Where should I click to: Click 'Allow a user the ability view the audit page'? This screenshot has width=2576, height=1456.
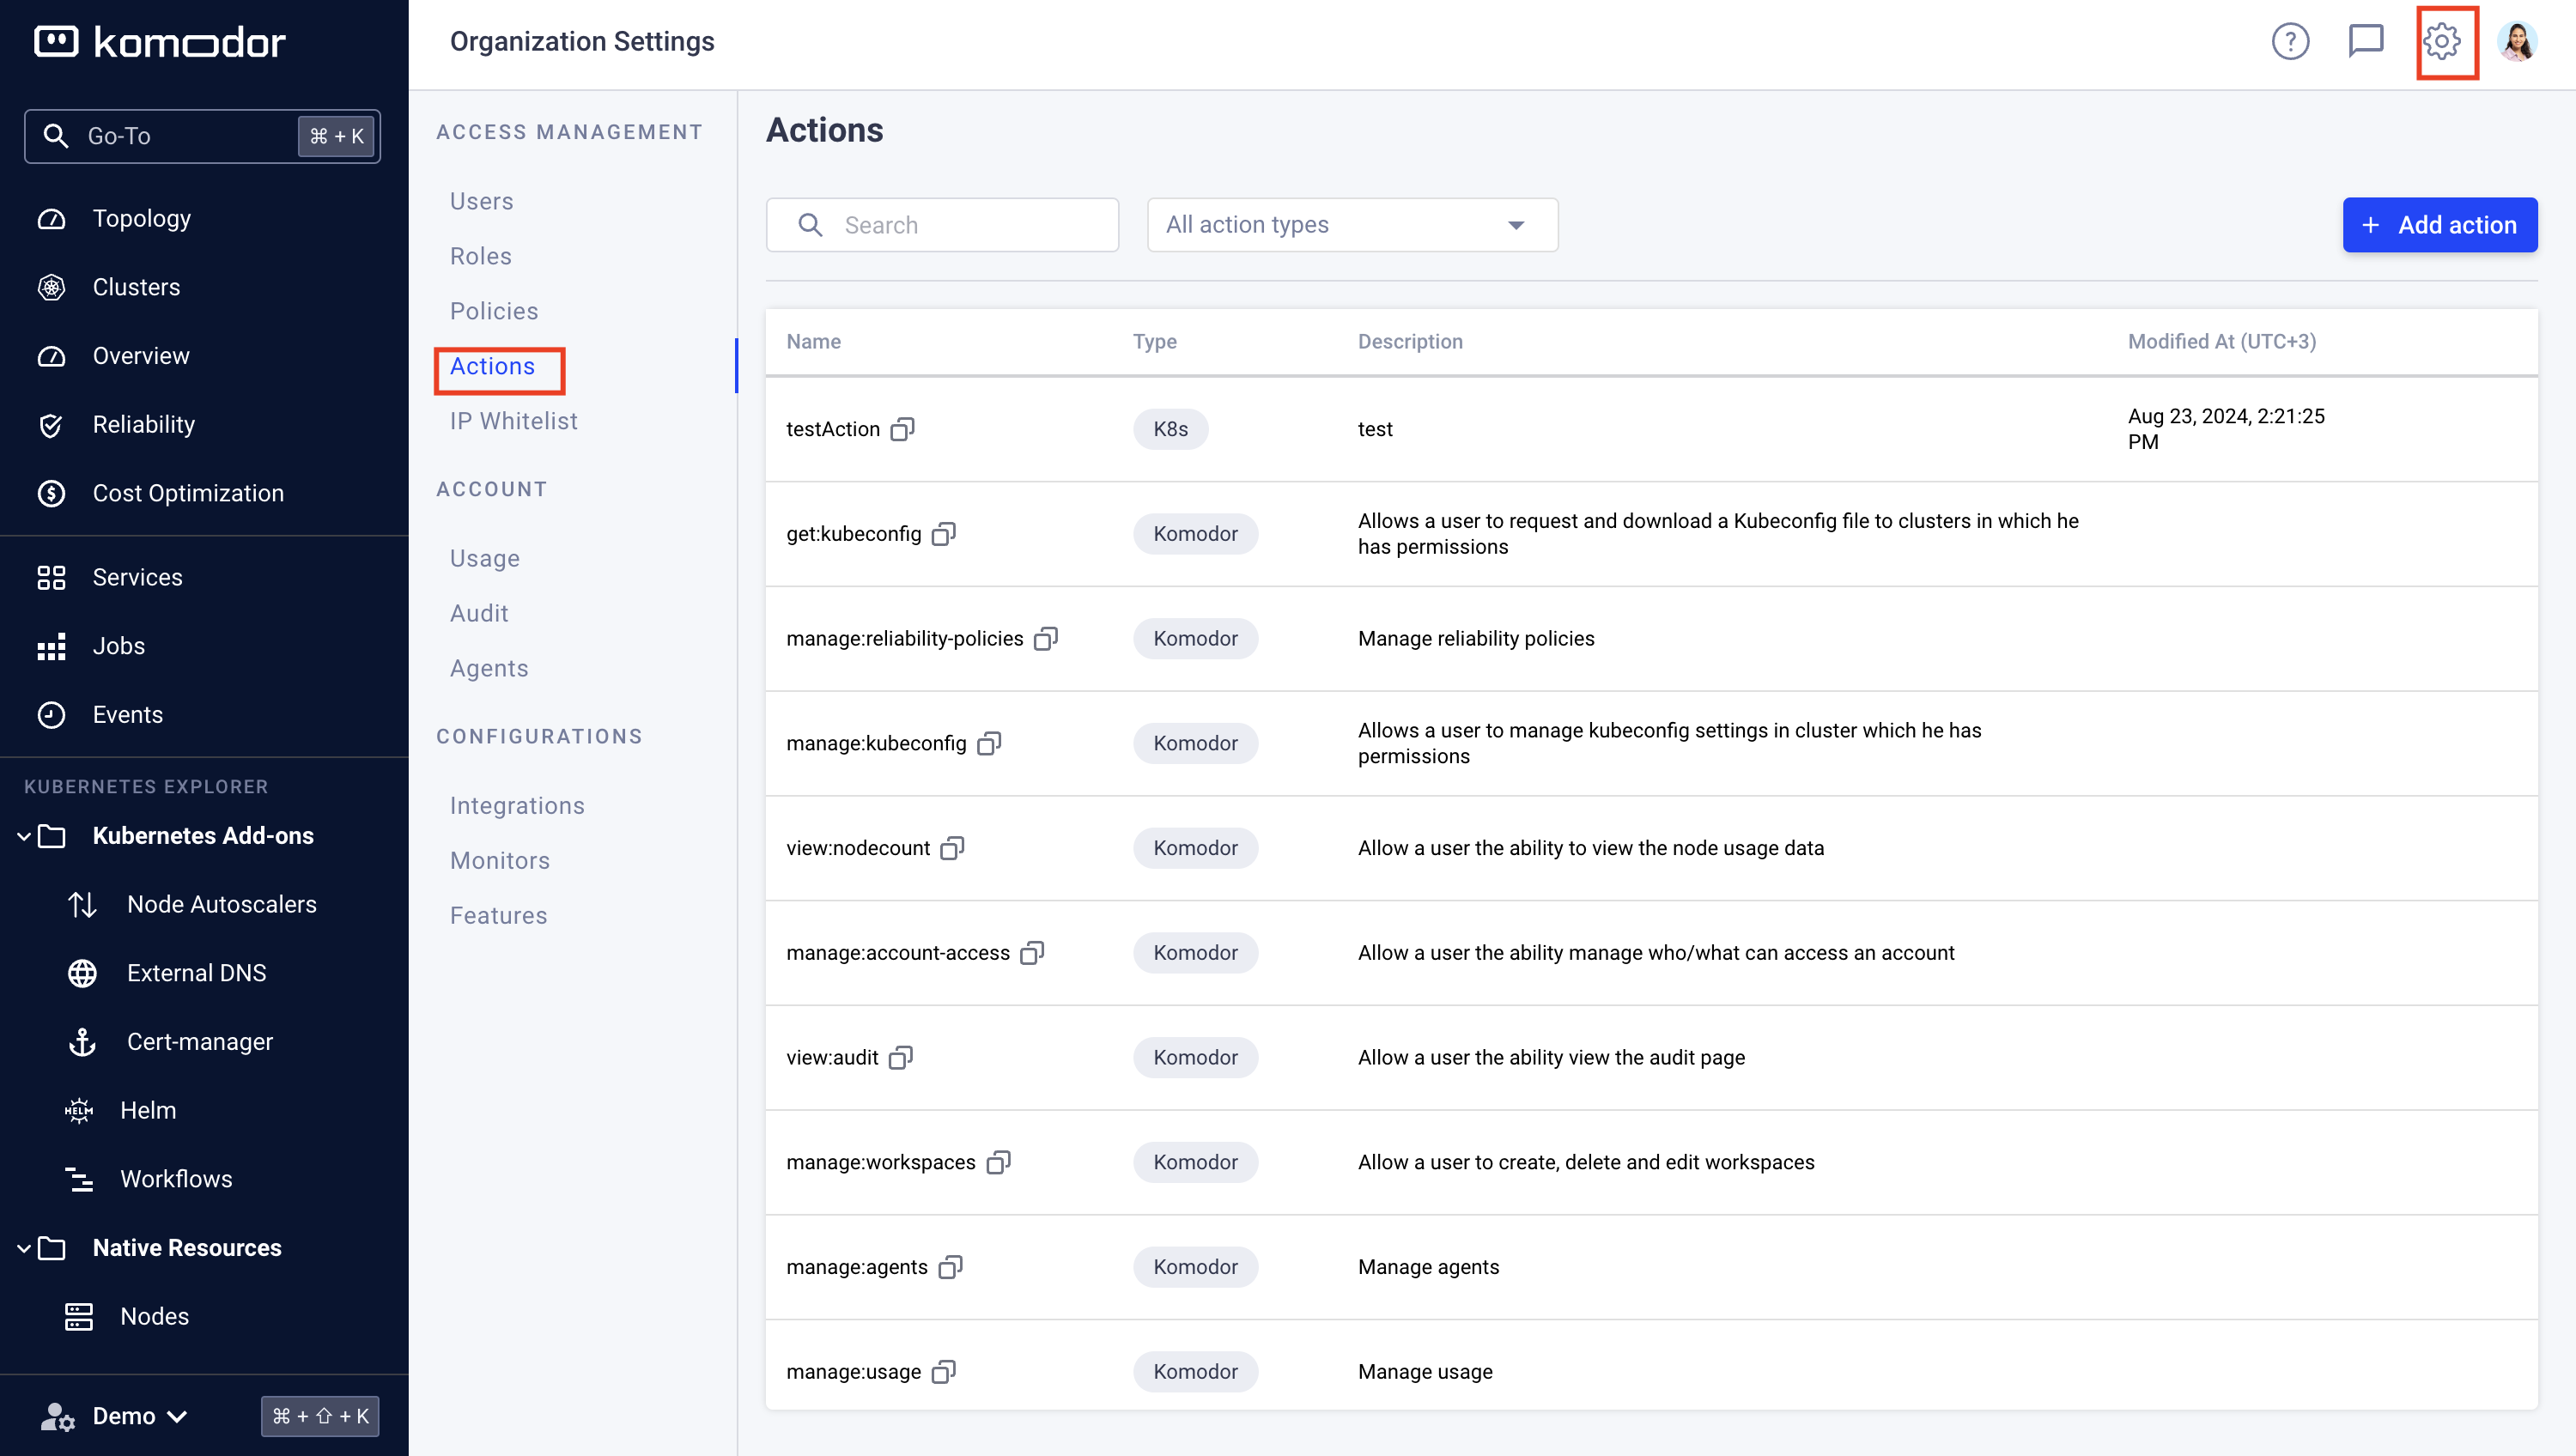[x=1551, y=1057]
